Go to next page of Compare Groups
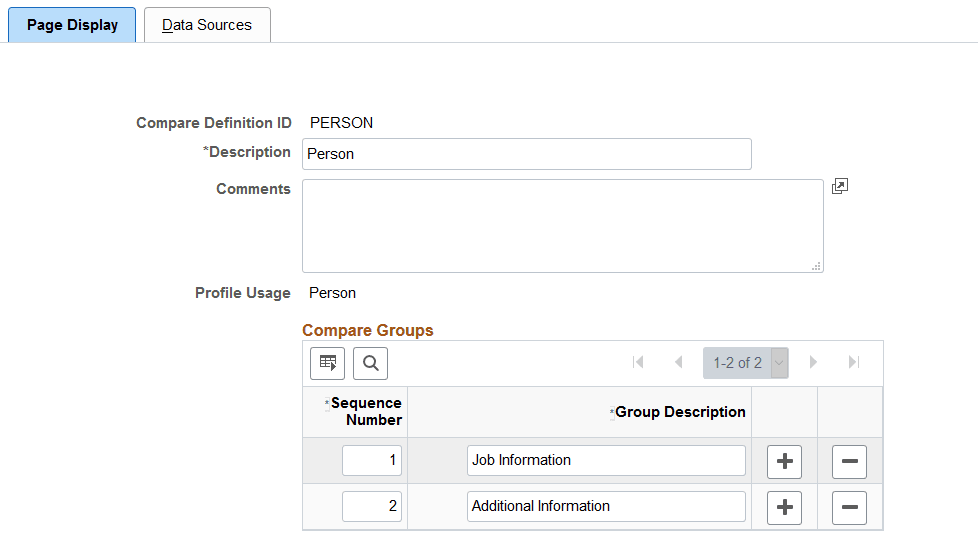Image resolution: width=978 pixels, height=545 pixels. point(813,362)
